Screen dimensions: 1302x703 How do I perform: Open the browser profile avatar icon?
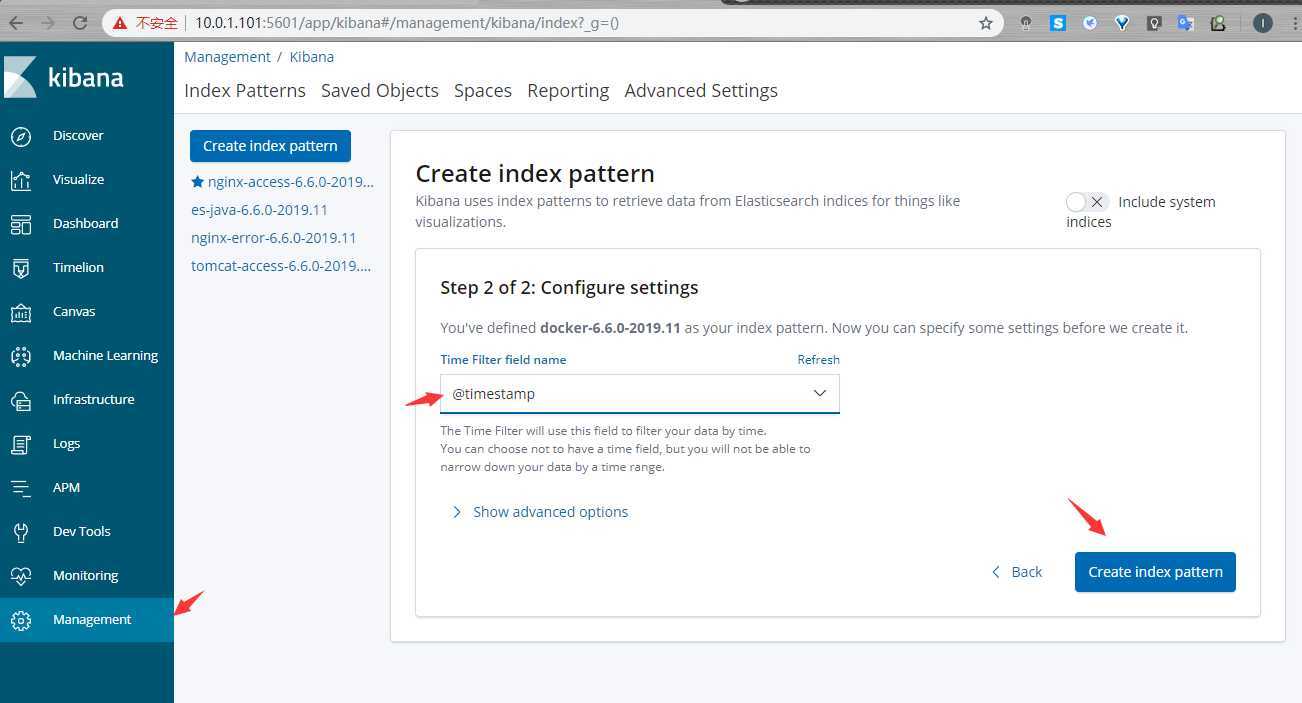point(1263,22)
